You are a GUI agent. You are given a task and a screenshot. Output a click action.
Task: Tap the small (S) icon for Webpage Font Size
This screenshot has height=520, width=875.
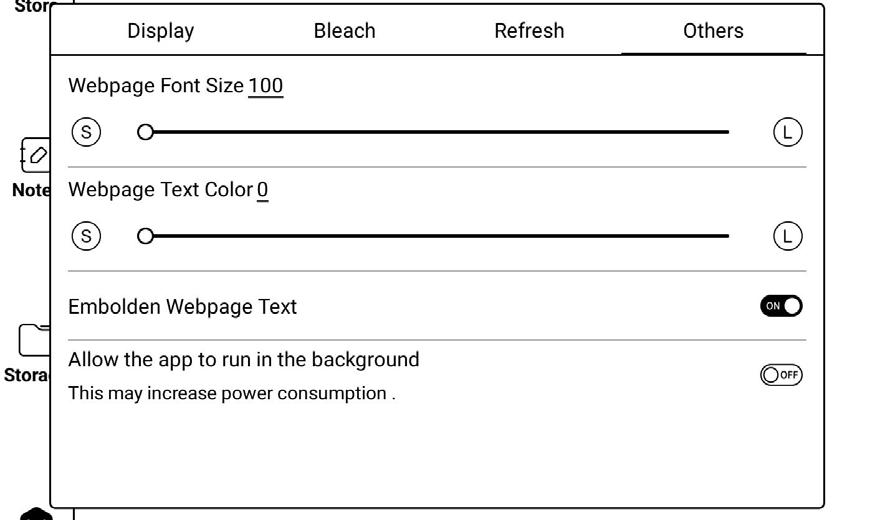(87, 131)
